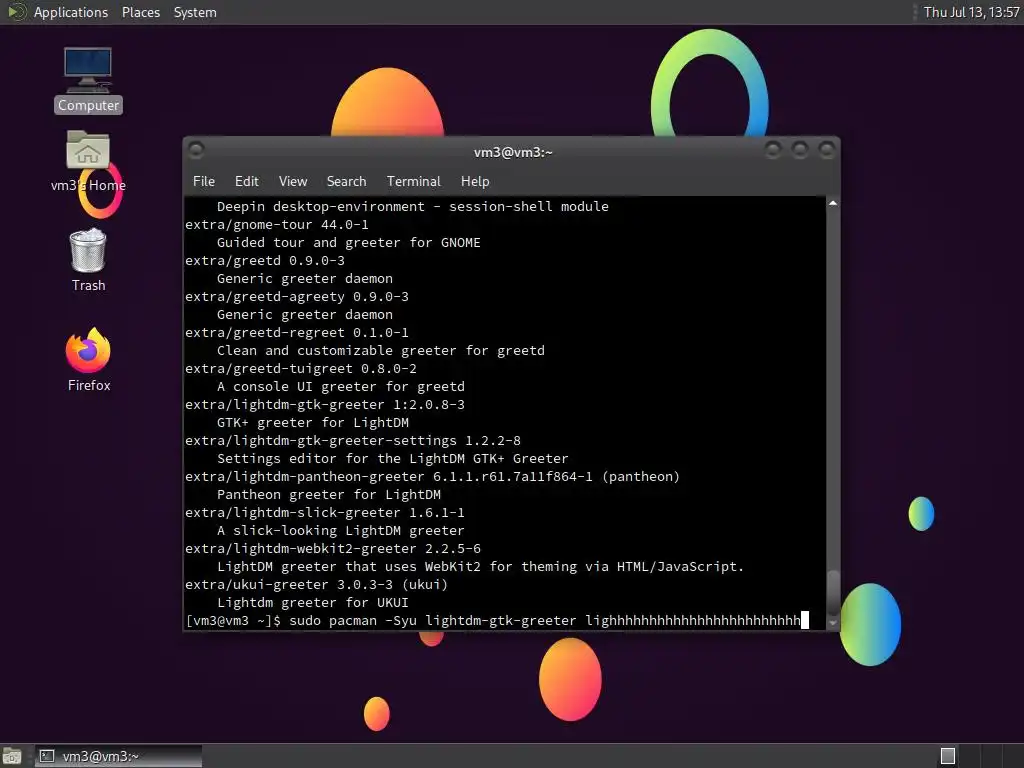Viewport: 1024px width, 768px height.
Task: Click the line 'extra/greetd-agreety 0.9.0-3'
Action: point(296,296)
